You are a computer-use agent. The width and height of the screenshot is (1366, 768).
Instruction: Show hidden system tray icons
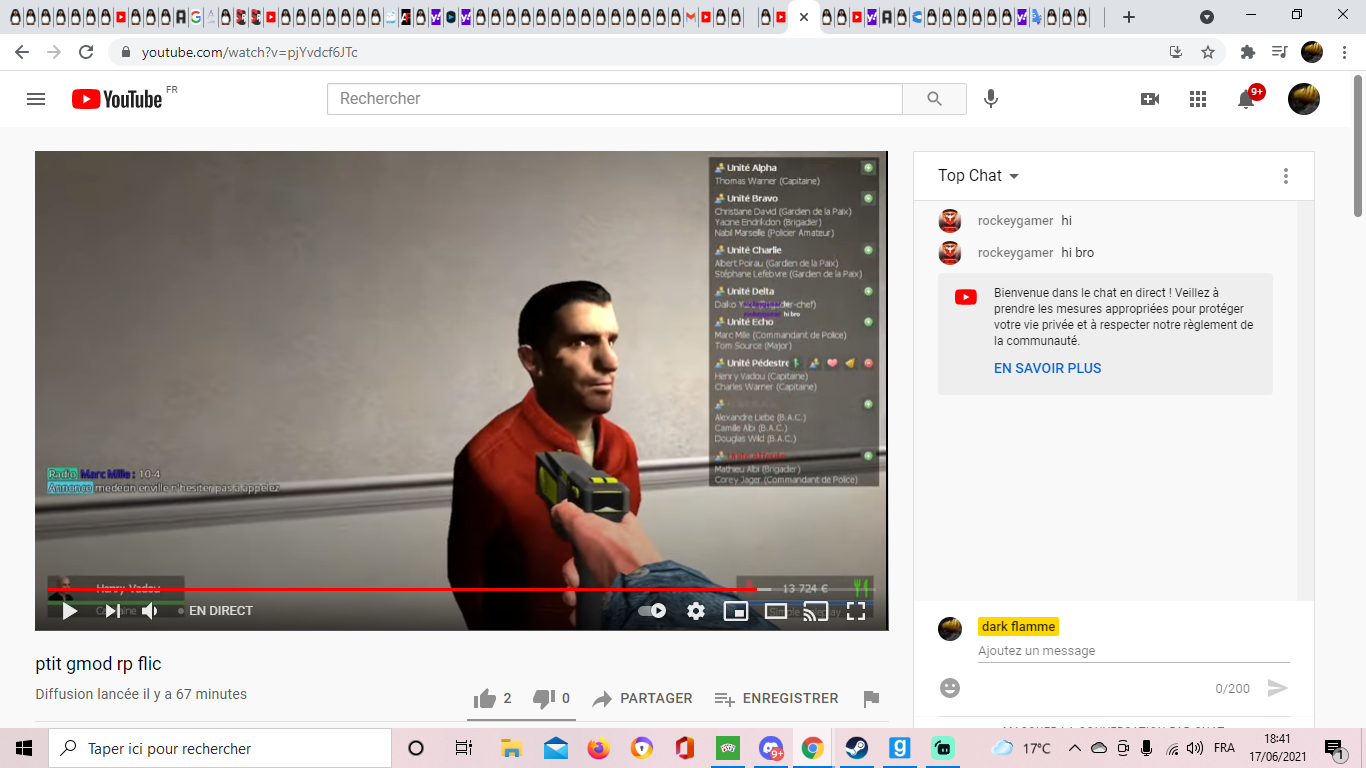tap(1075, 748)
